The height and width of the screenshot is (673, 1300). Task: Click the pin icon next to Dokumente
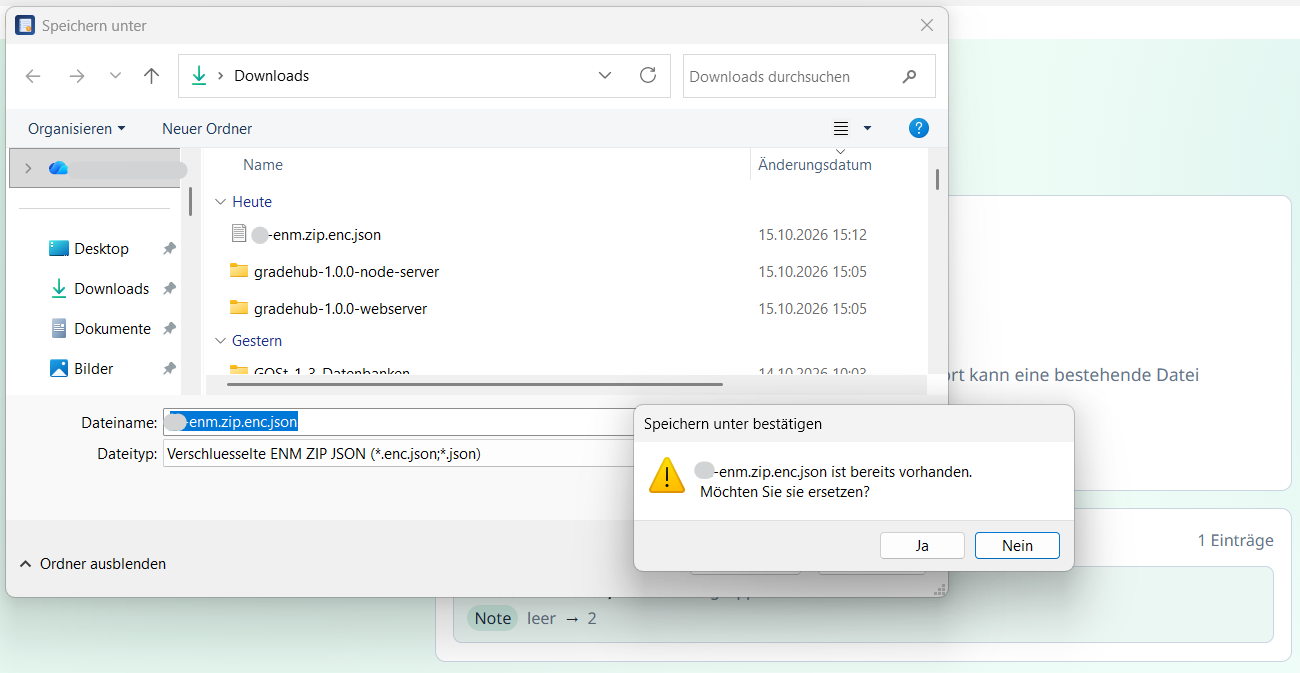[170, 329]
